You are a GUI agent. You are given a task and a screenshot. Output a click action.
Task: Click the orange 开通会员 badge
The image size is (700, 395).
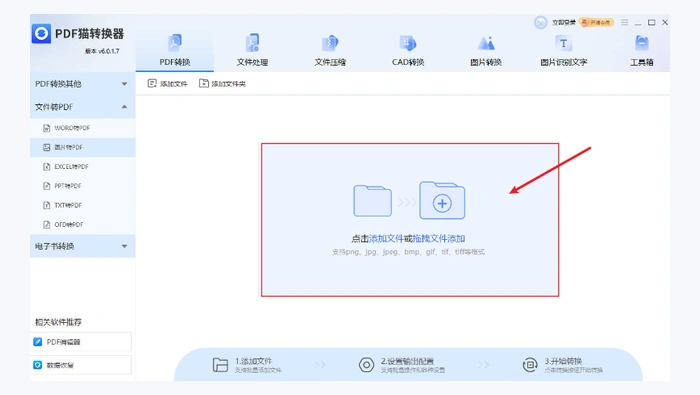click(x=596, y=22)
